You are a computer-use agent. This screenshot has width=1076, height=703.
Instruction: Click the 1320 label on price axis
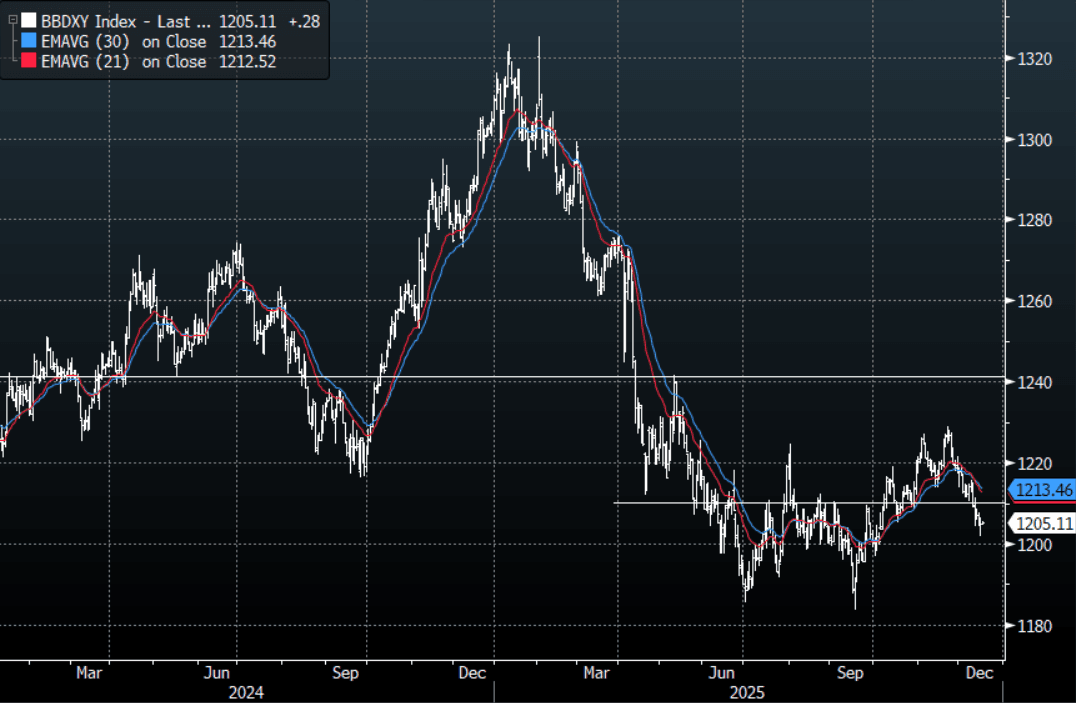pos(1034,59)
